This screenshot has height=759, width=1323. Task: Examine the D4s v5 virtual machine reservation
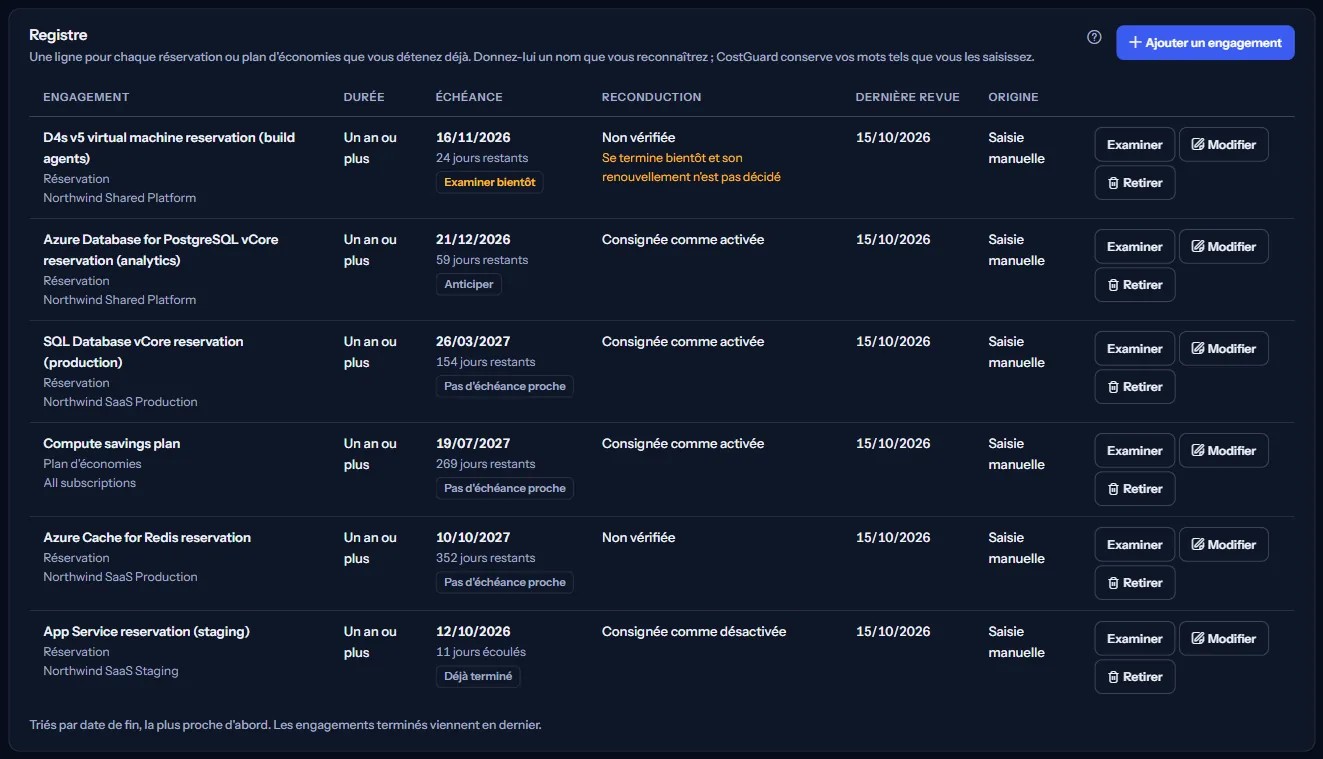[1135, 145]
